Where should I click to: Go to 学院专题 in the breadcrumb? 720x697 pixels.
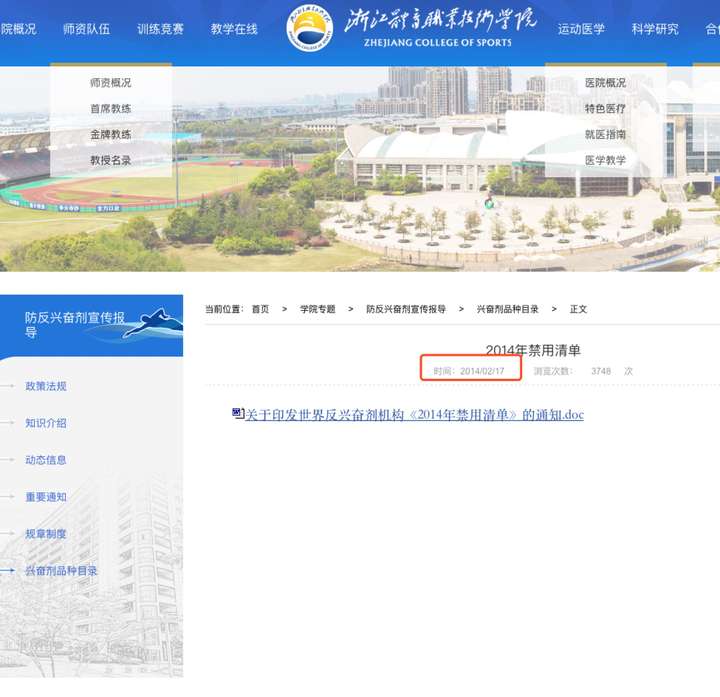click(x=318, y=309)
